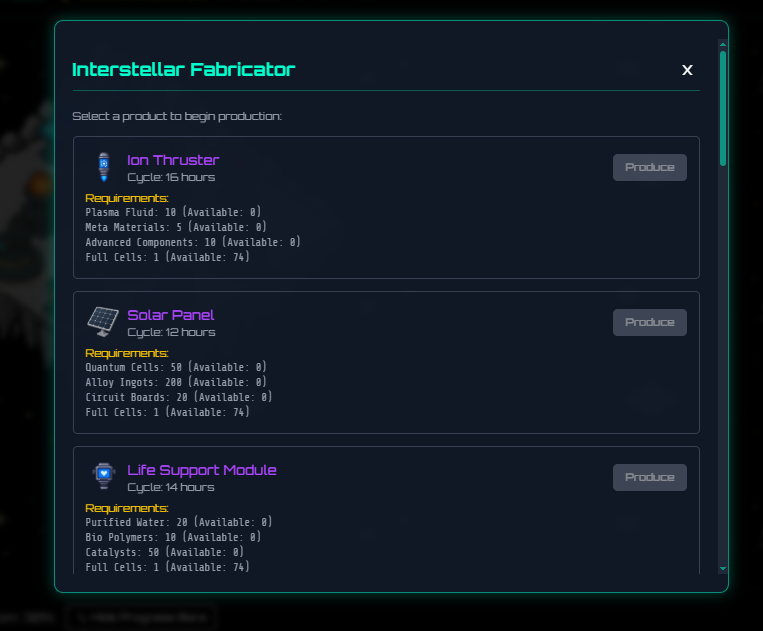Click the scrollbar down arrow
Screen dimensions: 763x631
(x=723, y=568)
